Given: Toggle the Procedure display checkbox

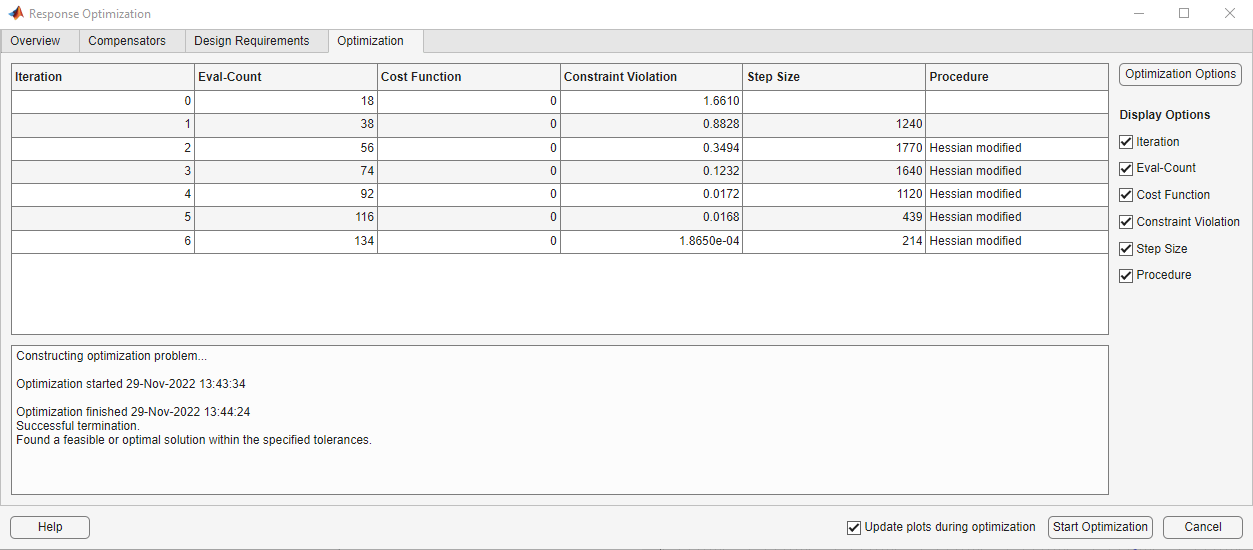Looking at the screenshot, I should 1126,275.
